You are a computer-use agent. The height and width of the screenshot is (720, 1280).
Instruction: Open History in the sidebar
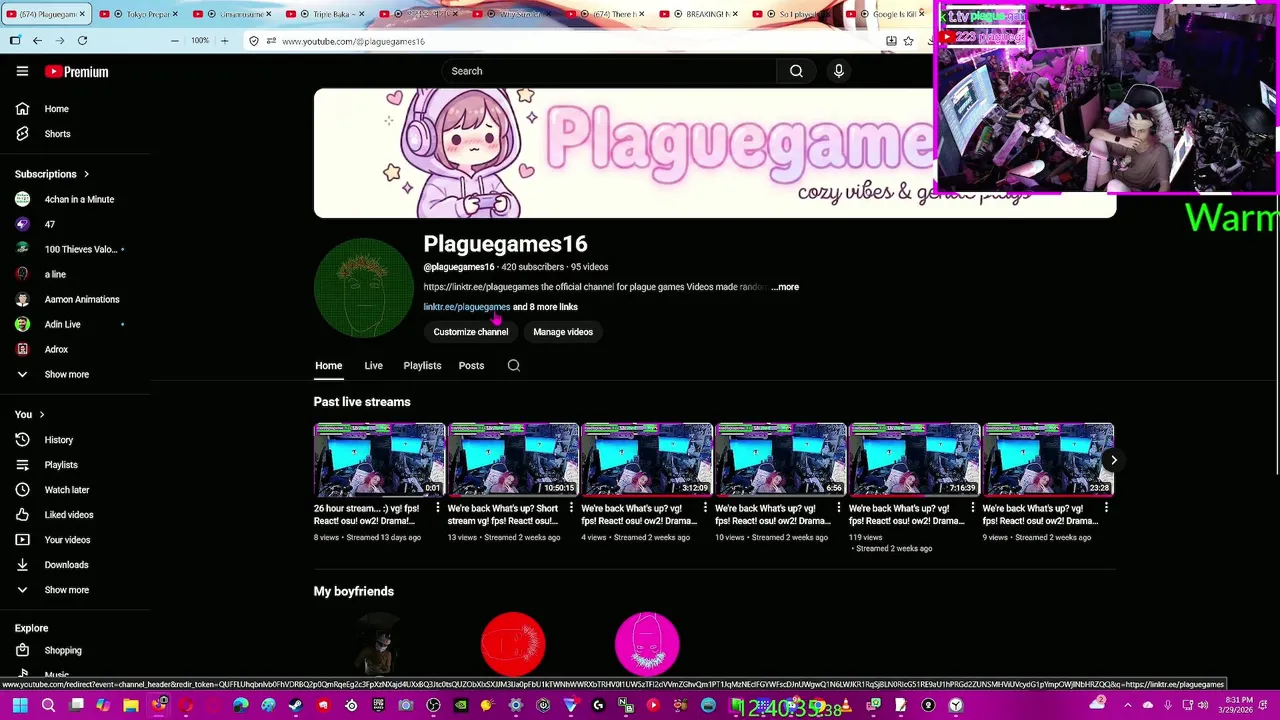(58, 440)
